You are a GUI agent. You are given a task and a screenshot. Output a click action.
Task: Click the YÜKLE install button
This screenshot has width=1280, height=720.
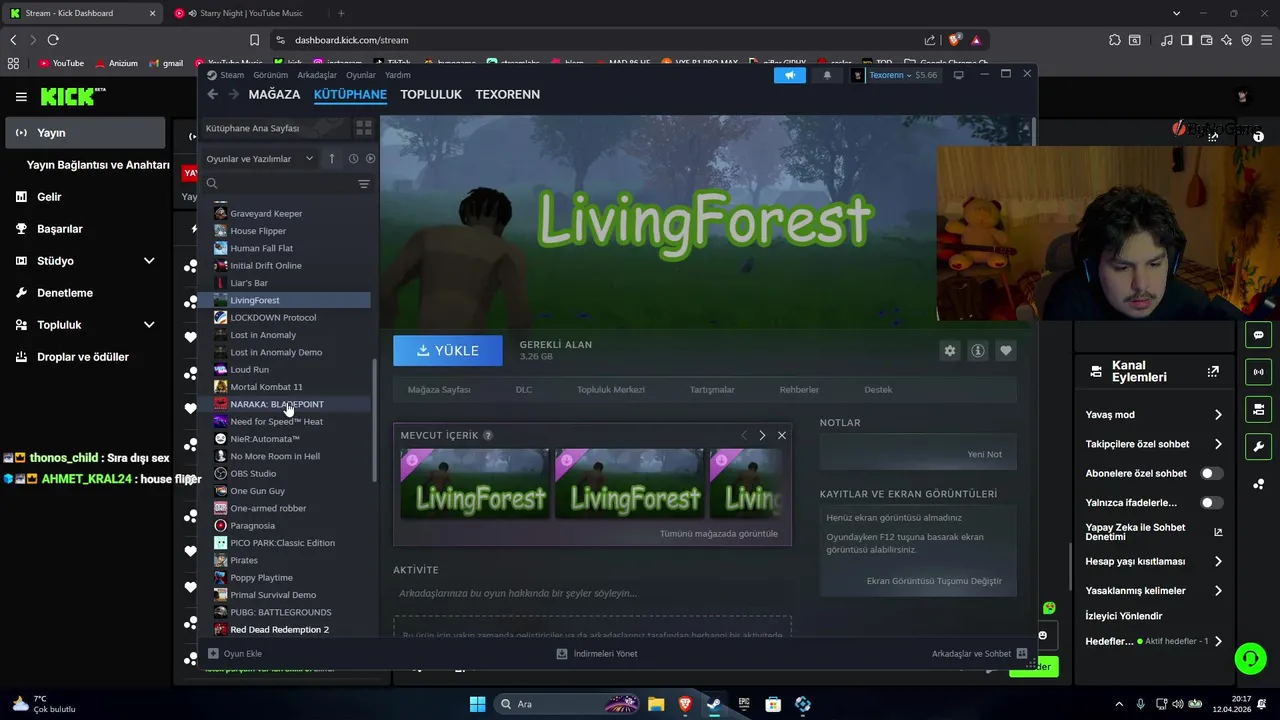[448, 351]
